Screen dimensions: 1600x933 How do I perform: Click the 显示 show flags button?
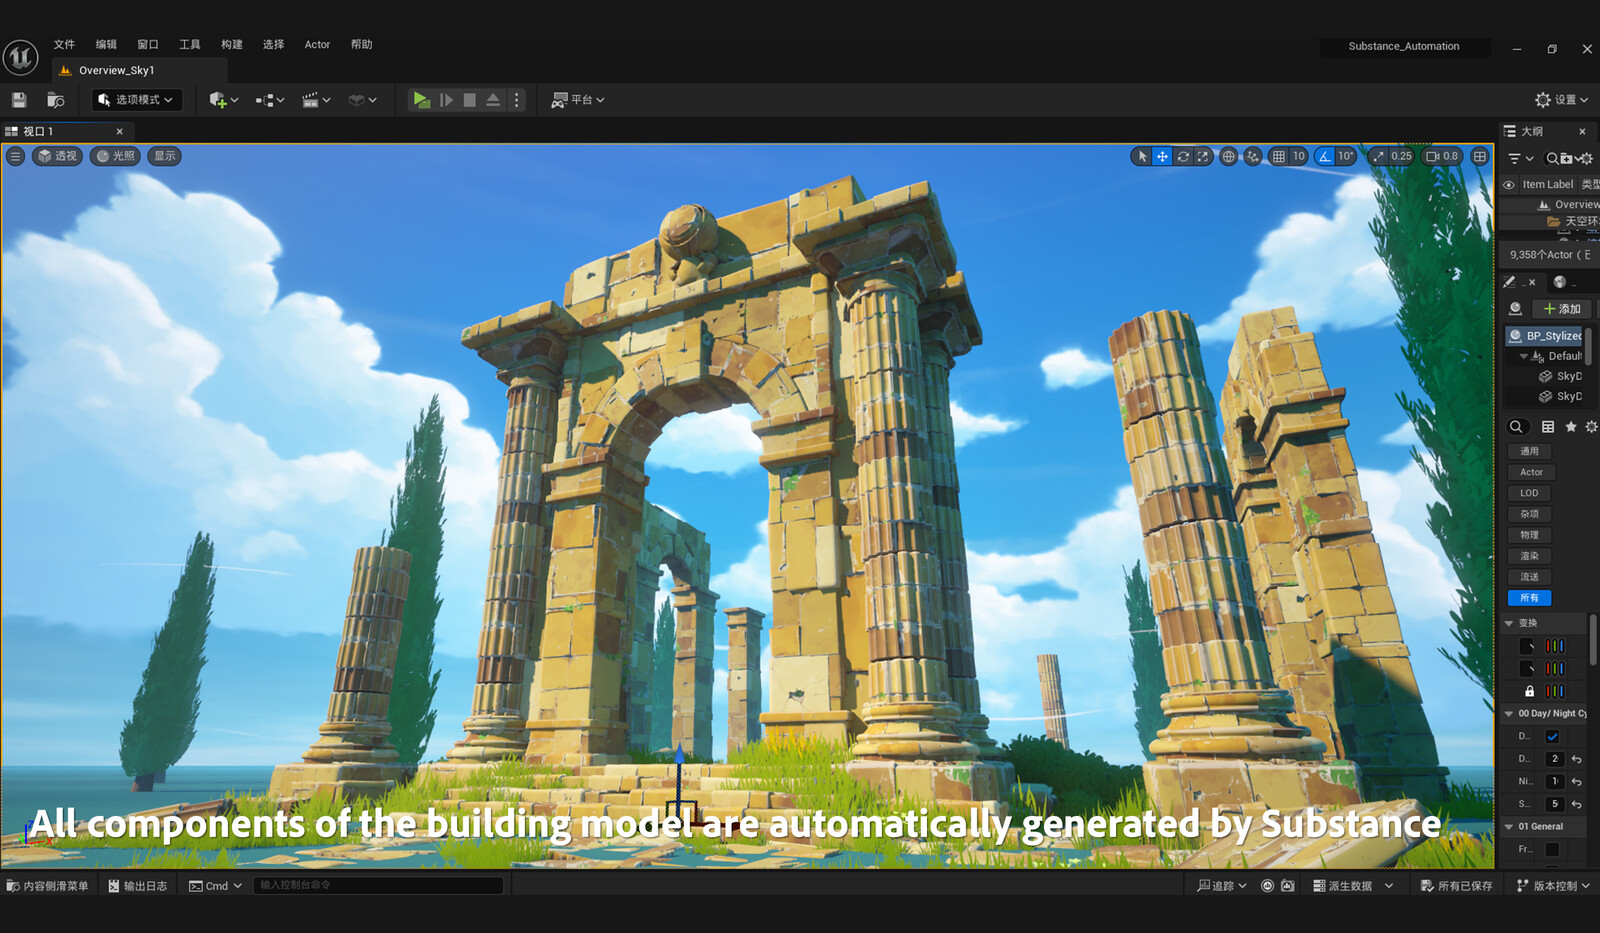[x=165, y=156]
